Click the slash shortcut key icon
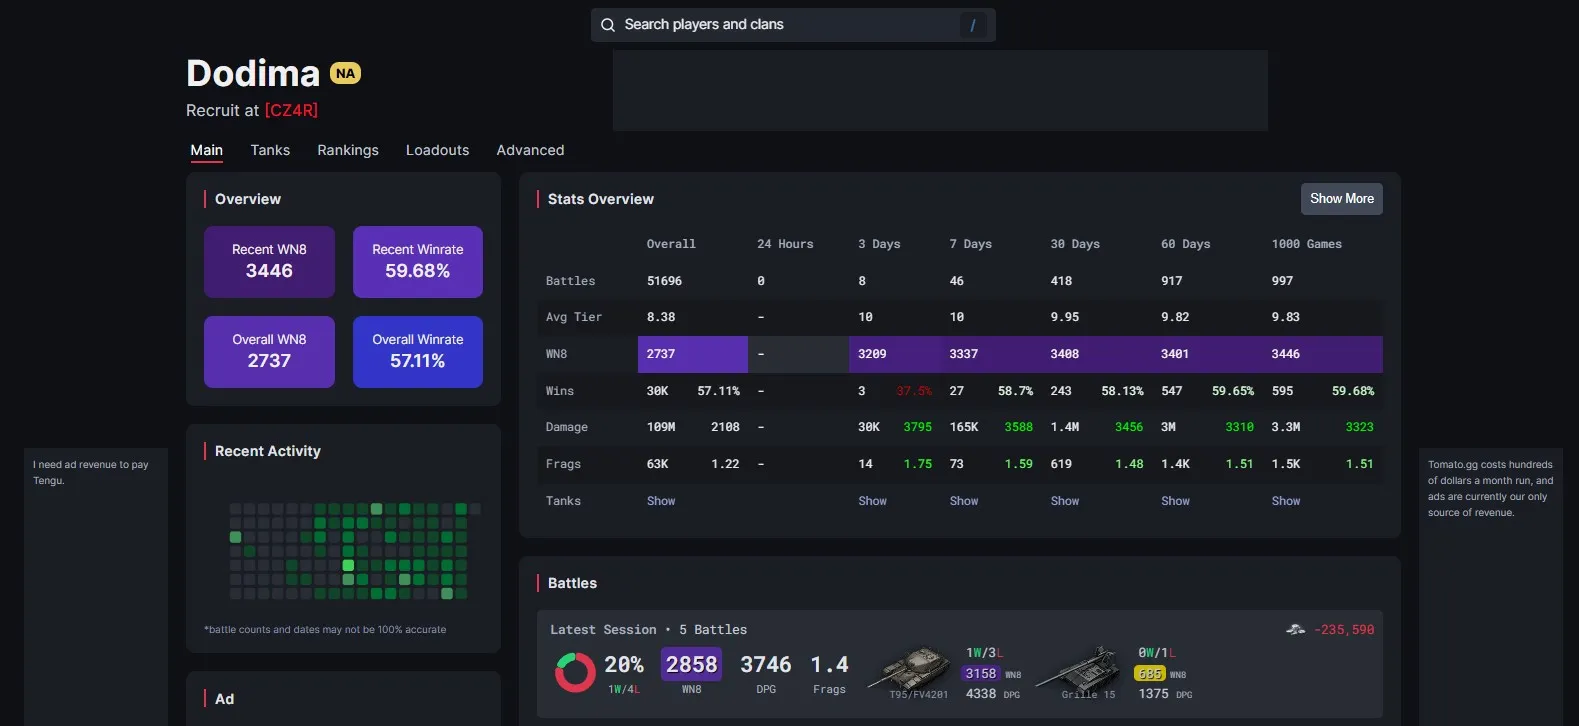1579x726 pixels. click(973, 25)
